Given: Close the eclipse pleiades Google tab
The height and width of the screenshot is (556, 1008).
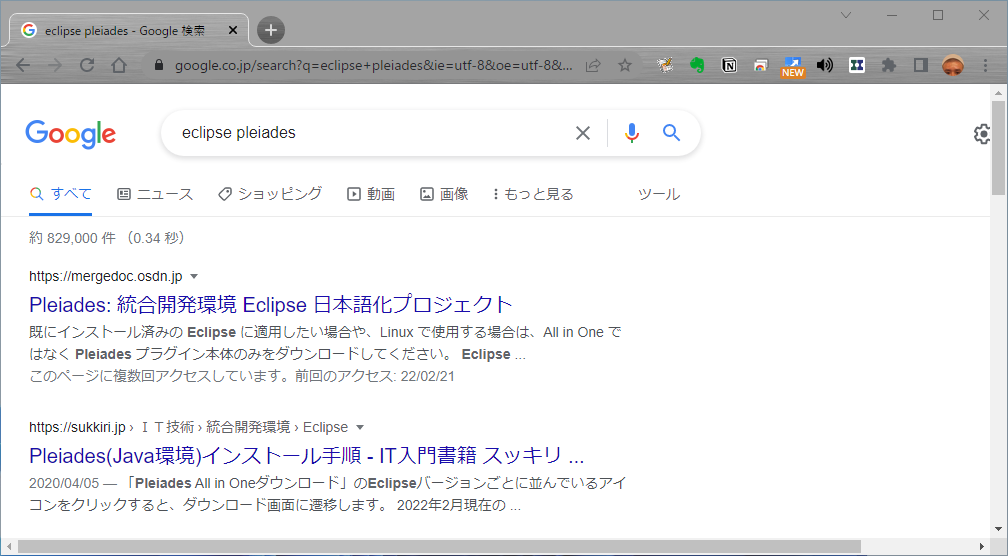Looking at the screenshot, I should (x=233, y=30).
